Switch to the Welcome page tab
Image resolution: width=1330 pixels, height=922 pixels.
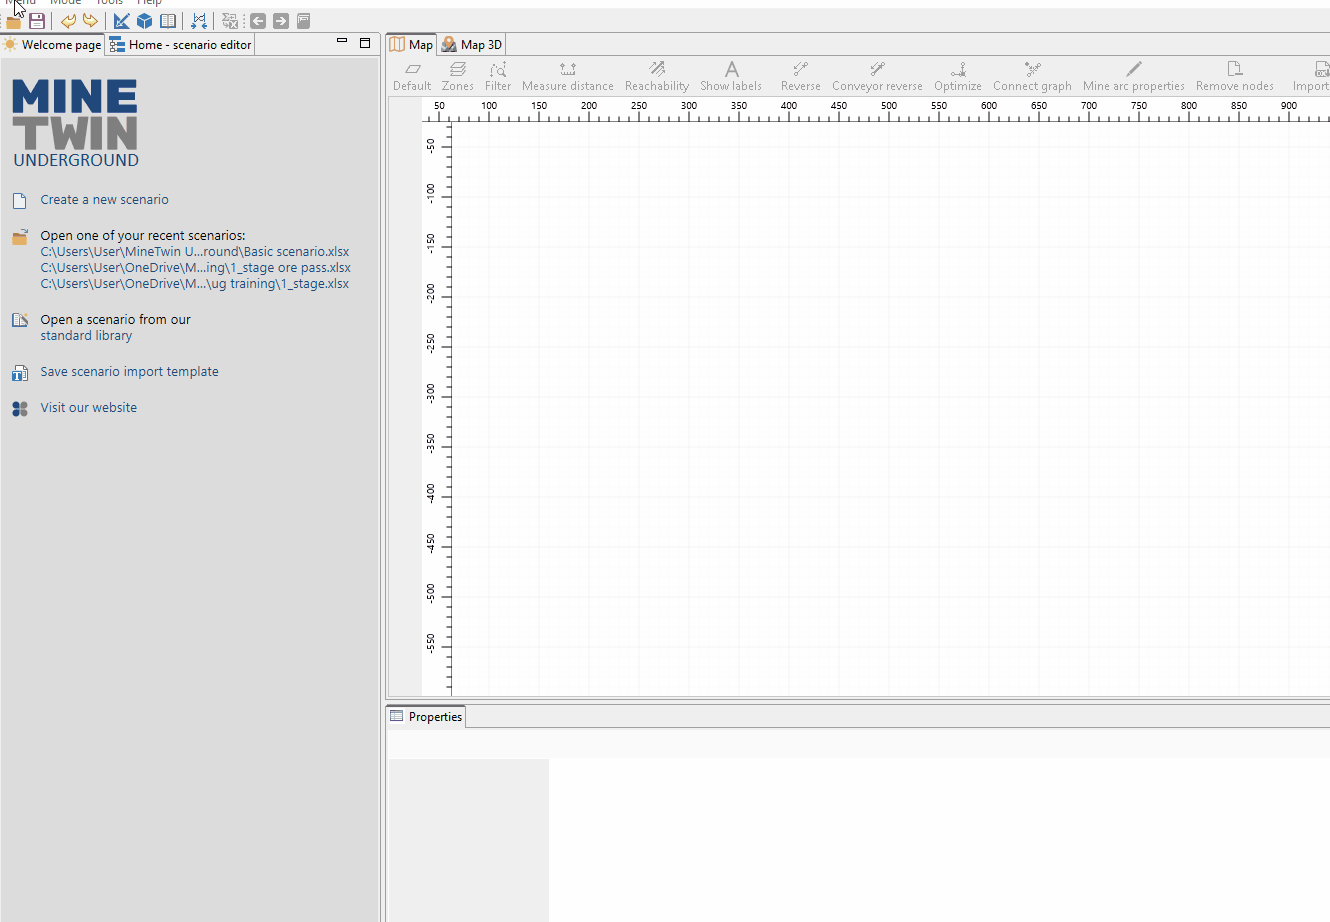tap(53, 44)
